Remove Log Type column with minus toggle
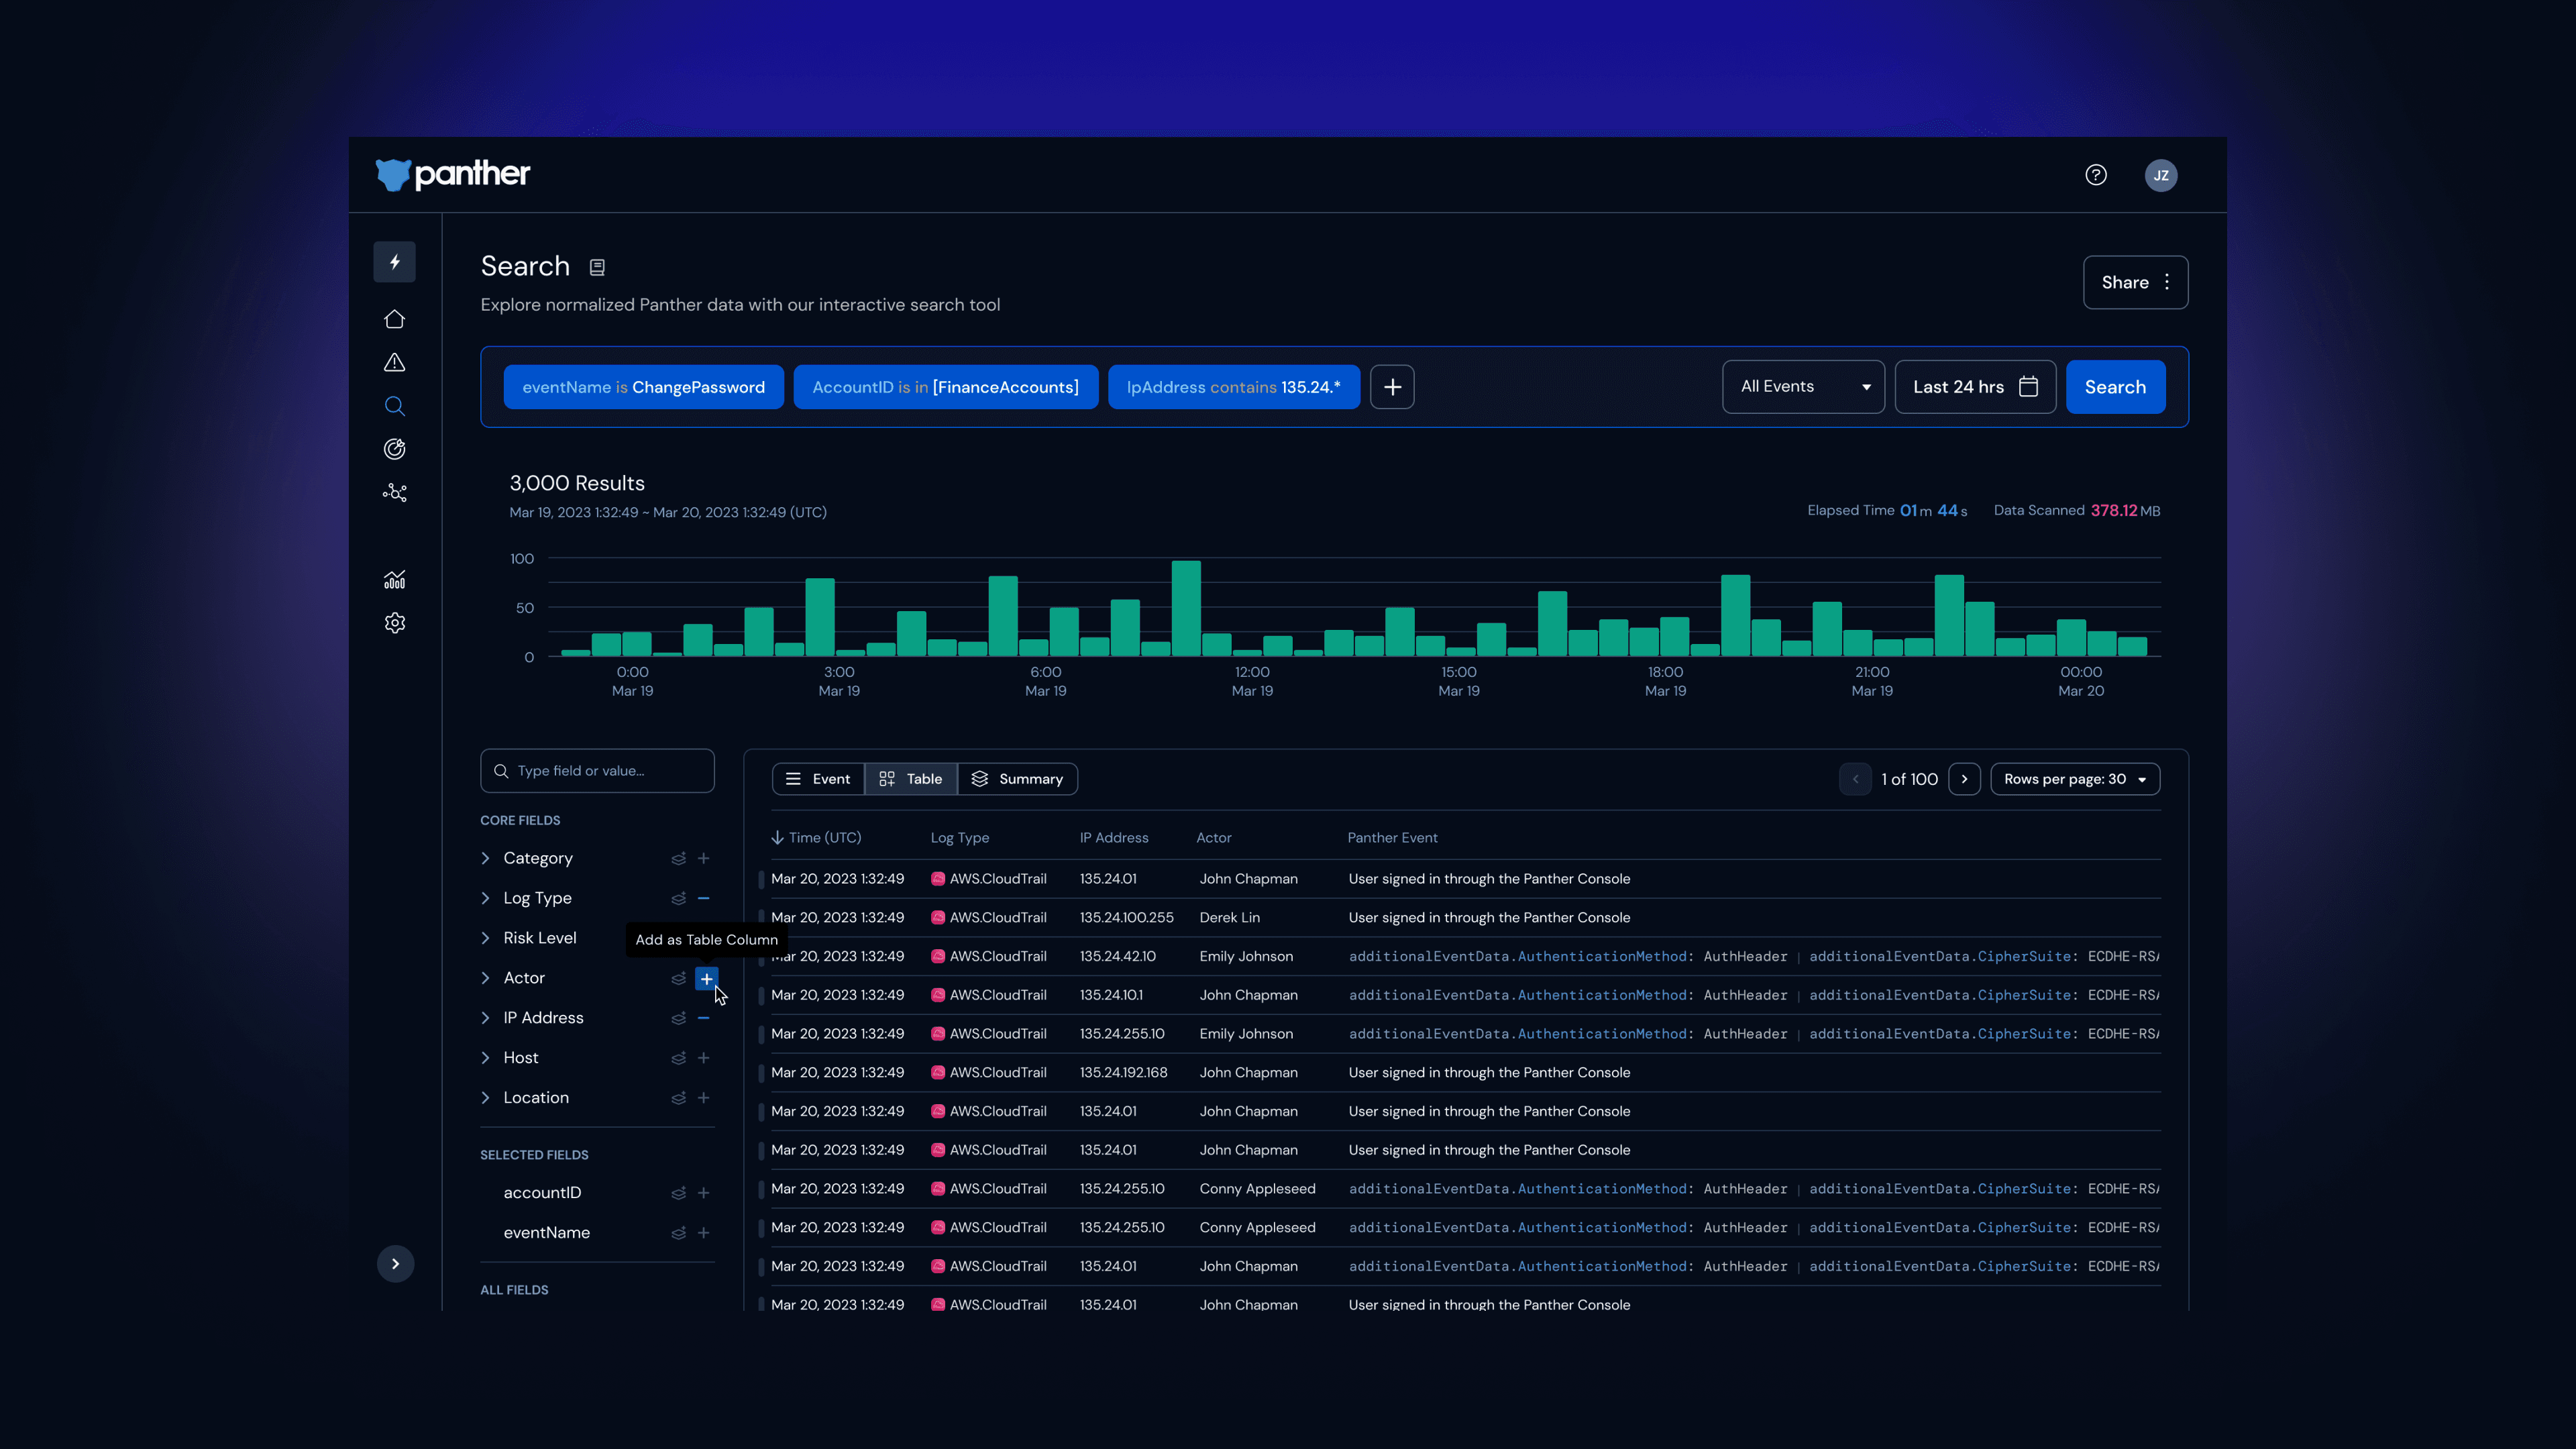This screenshot has width=2576, height=1449. pos(703,898)
